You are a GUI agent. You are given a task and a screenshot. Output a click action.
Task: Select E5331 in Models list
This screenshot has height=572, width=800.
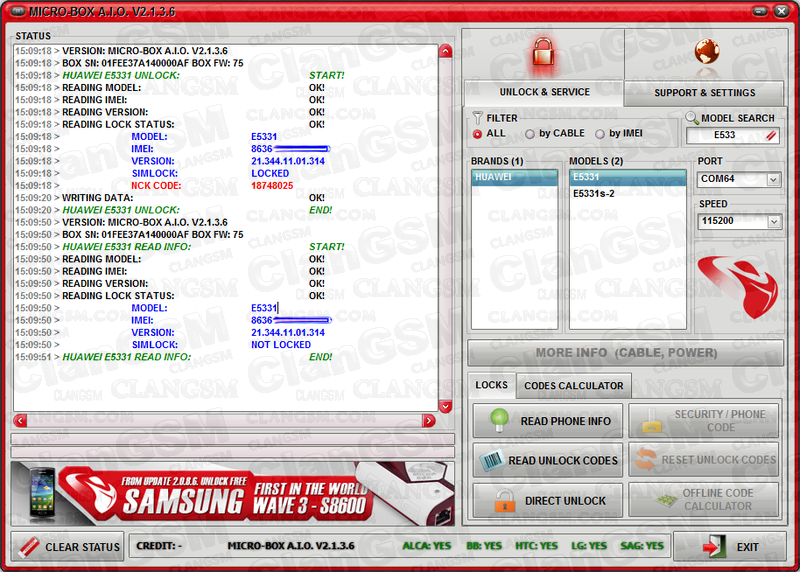click(x=628, y=177)
